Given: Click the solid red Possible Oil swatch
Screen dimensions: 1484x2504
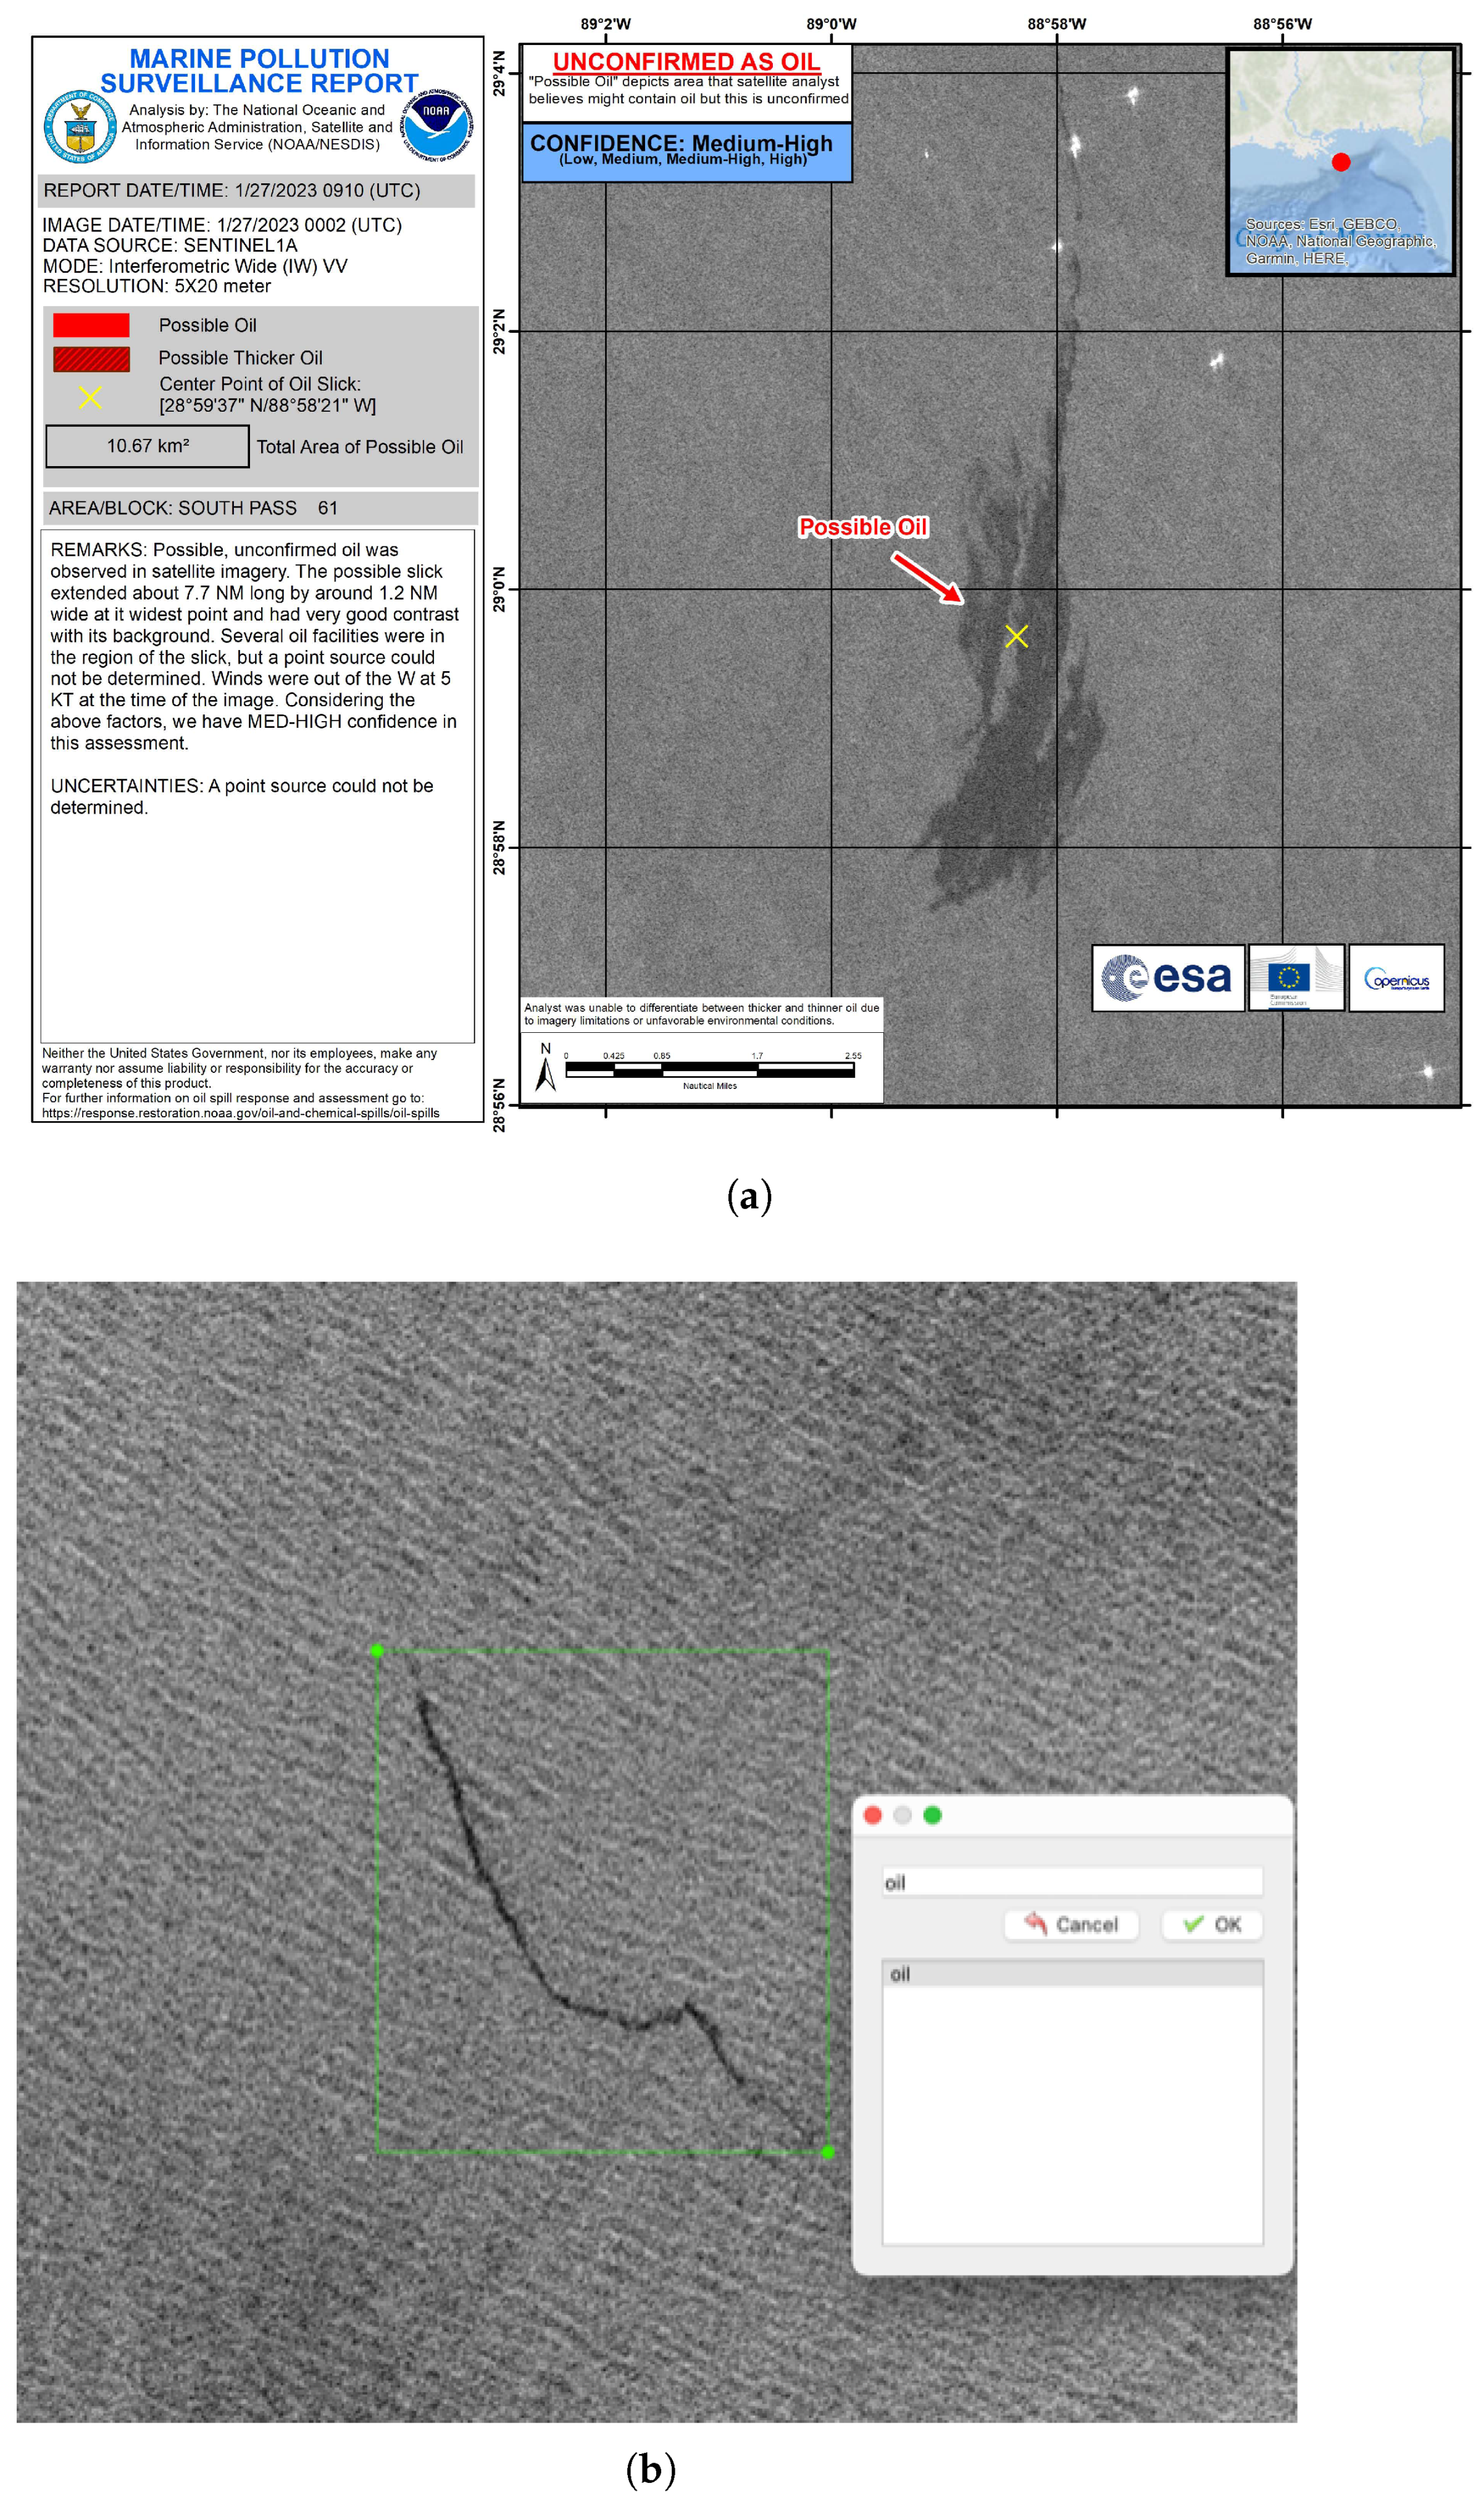Looking at the screenshot, I should tap(91, 325).
